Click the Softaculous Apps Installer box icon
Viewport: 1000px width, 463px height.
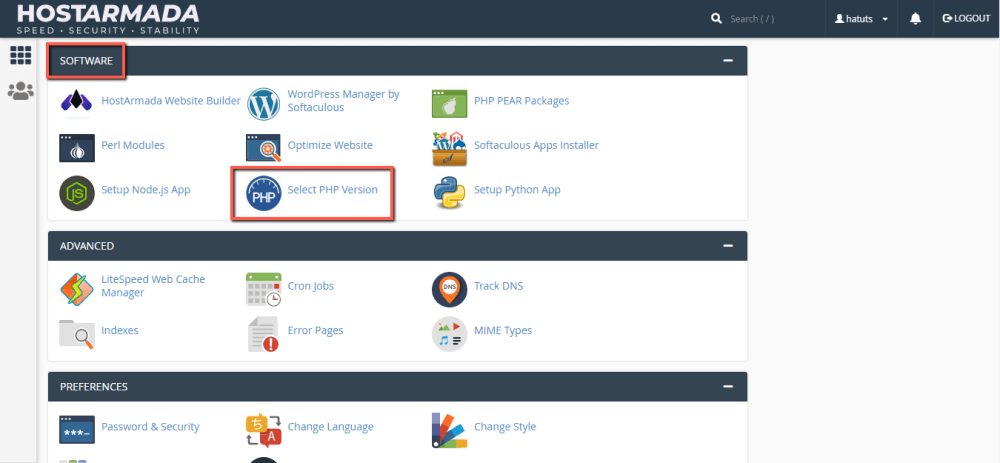pyautogui.click(x=450, y=148)
